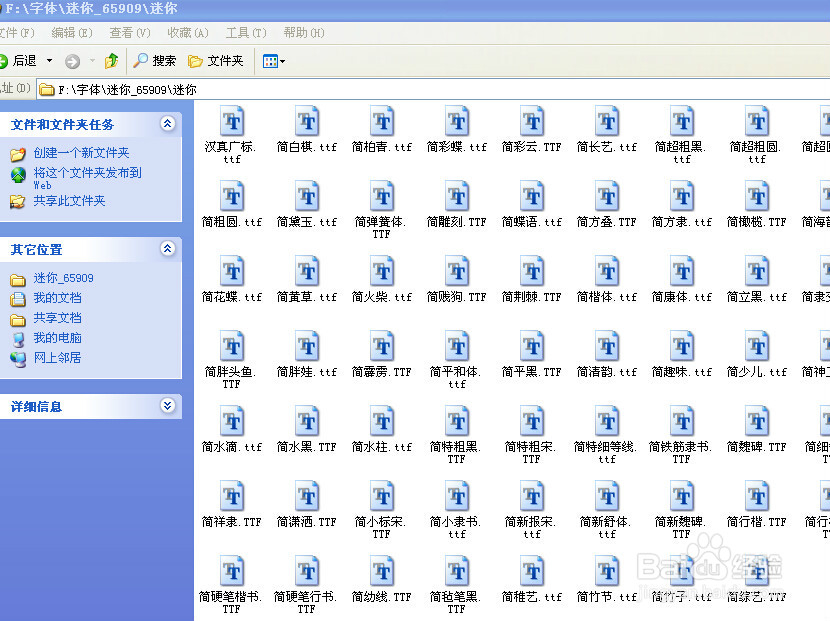This screenshot has height=621, width=830.
Task: Collapse the 文件和文件夹任务 panel
Action: pos(167,124)
